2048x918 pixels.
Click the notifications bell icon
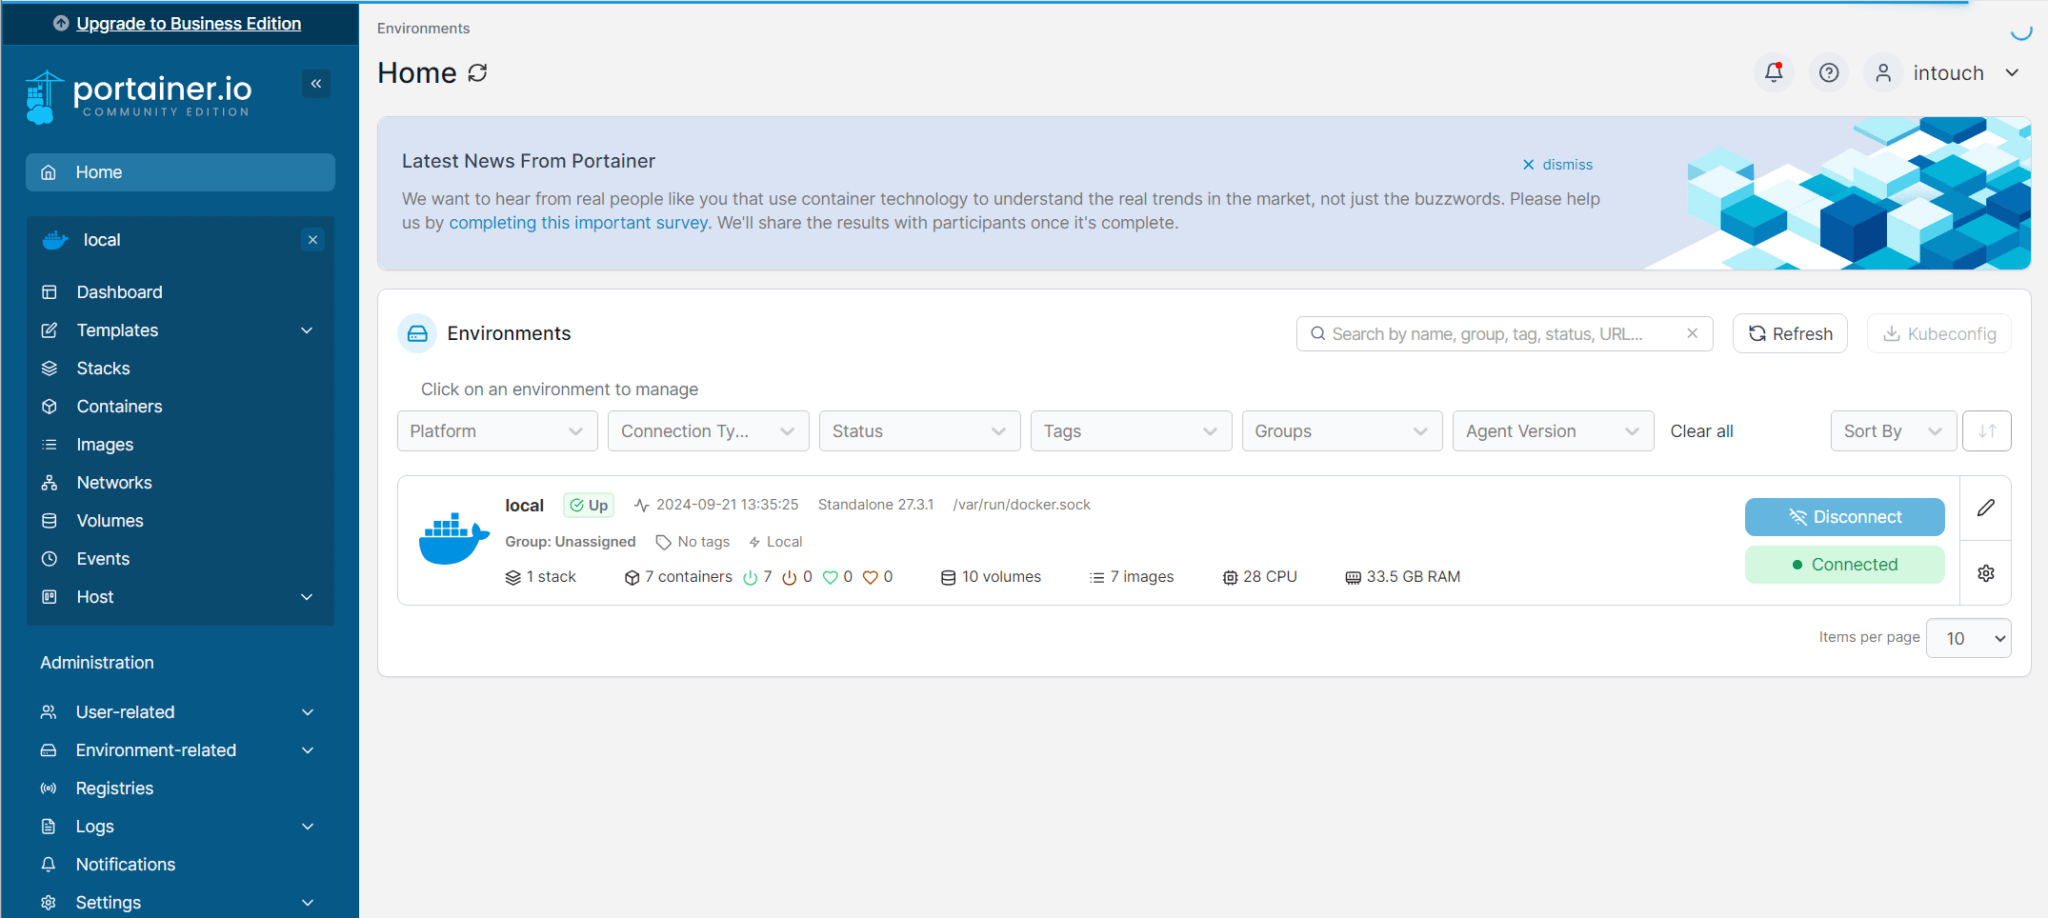[1774, 73]
